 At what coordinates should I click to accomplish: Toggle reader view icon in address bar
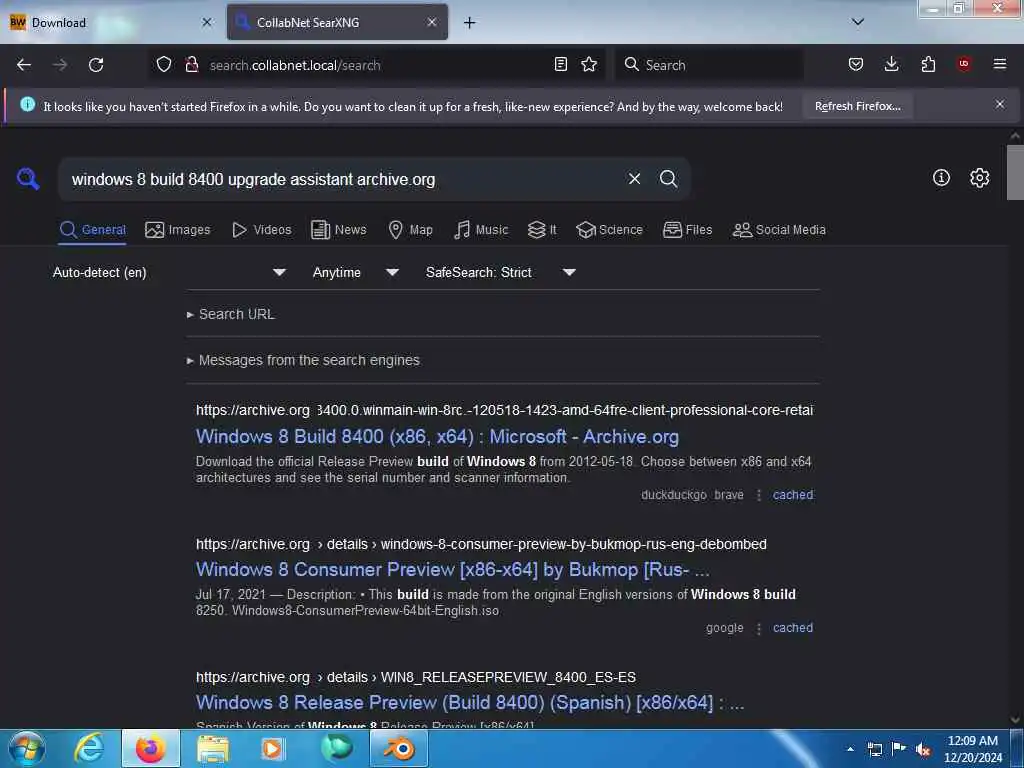(x=560, y=65)
